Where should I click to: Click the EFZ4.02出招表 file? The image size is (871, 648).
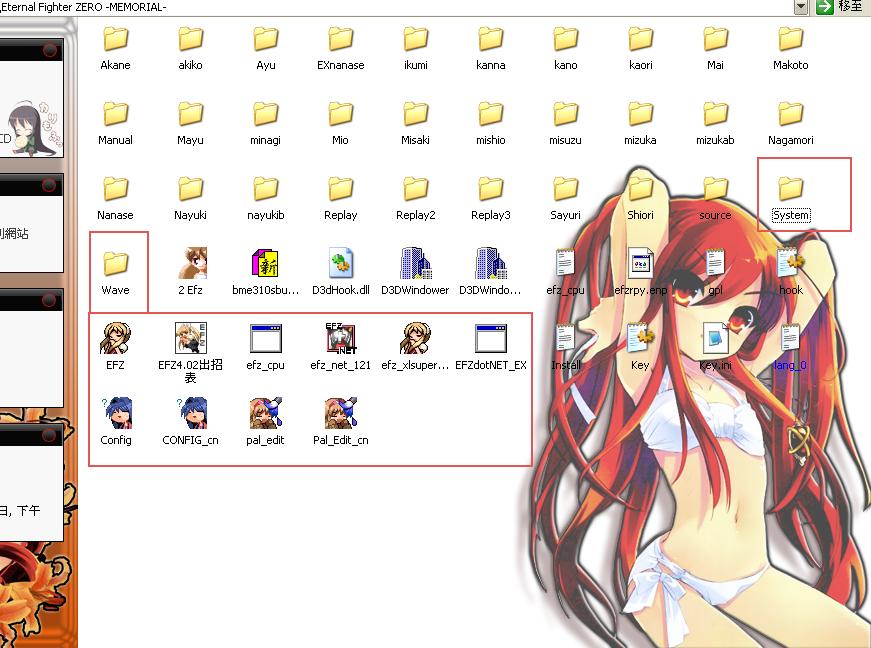(x=191, y=338)
